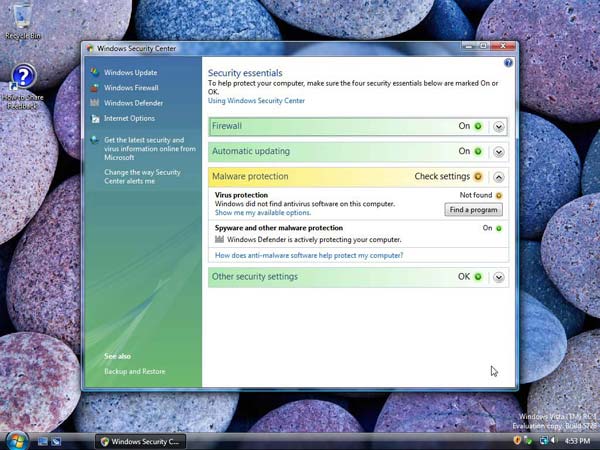Open Backup and Restore link
This screenshot has height=450, width=600.
(136, 371)
